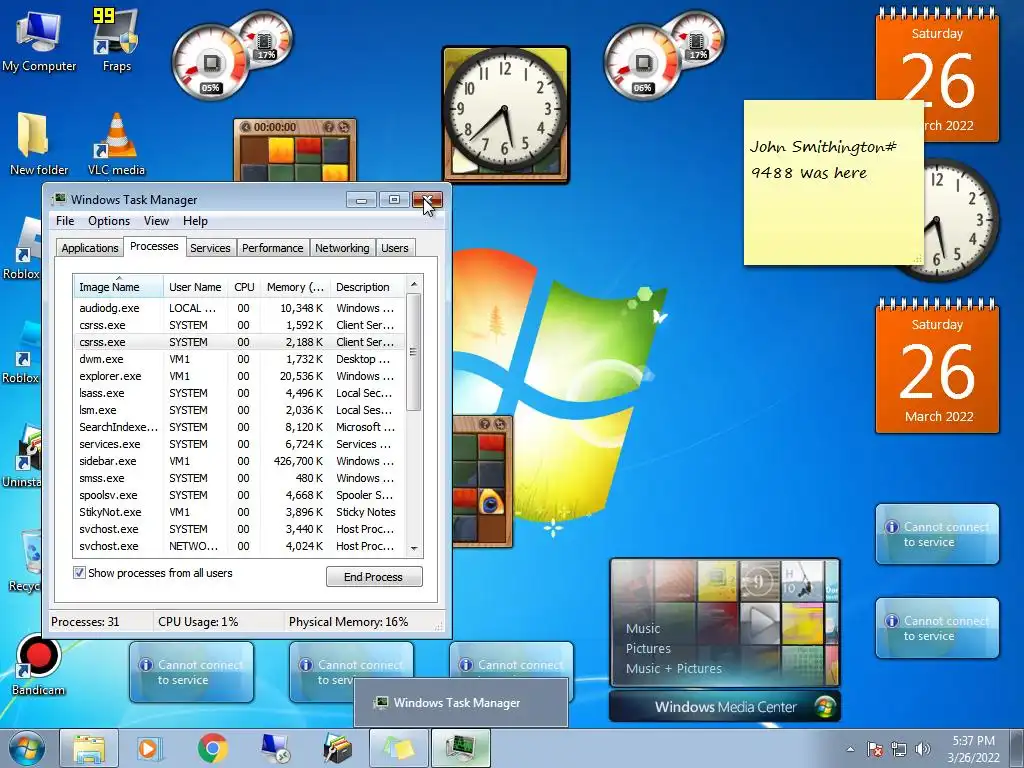
Task: Open the View menu in Task Manager
Action: coord(156,221)
